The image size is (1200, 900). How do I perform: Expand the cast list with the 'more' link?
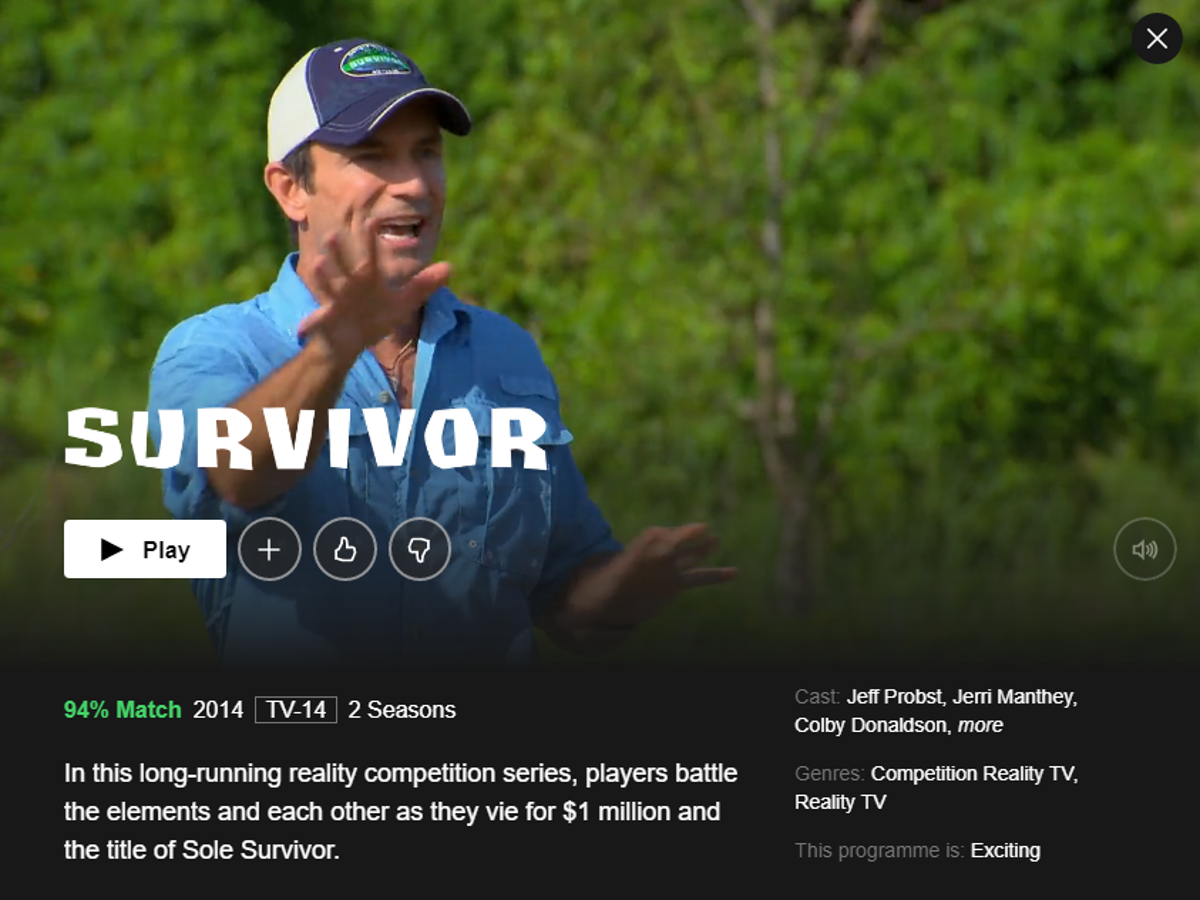point(980,725)
